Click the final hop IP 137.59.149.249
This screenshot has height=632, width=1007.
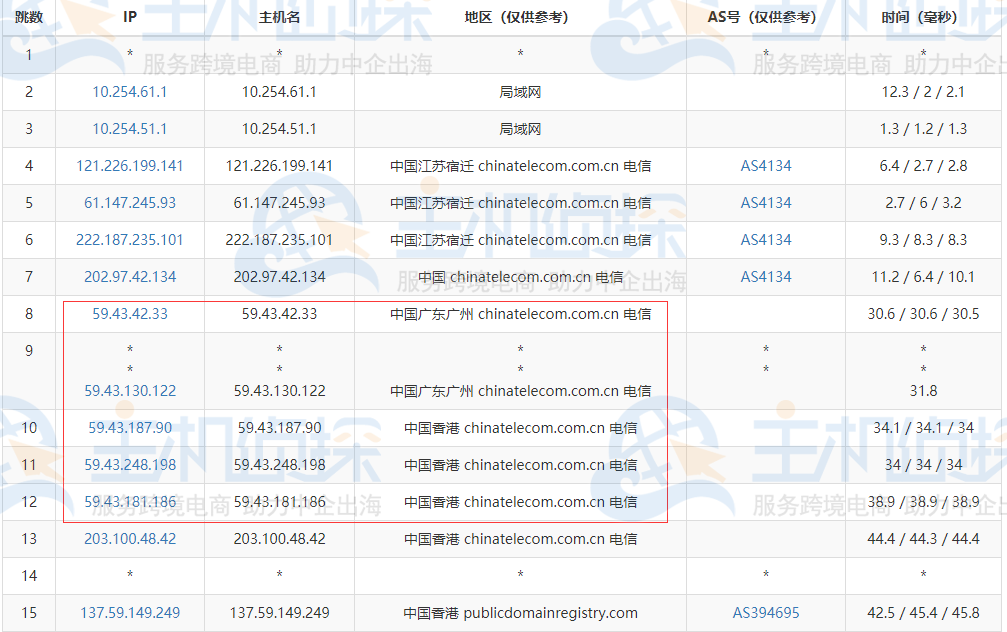[x=129, y=612]
